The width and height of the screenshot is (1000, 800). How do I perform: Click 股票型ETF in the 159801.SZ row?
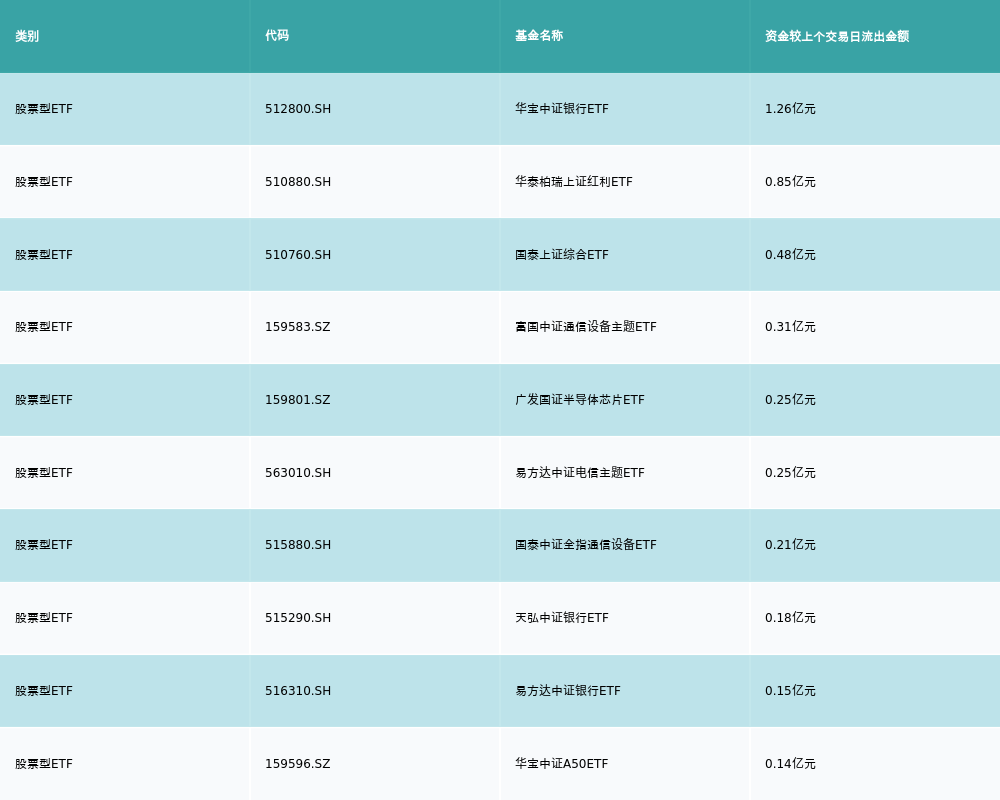(44, 400)
